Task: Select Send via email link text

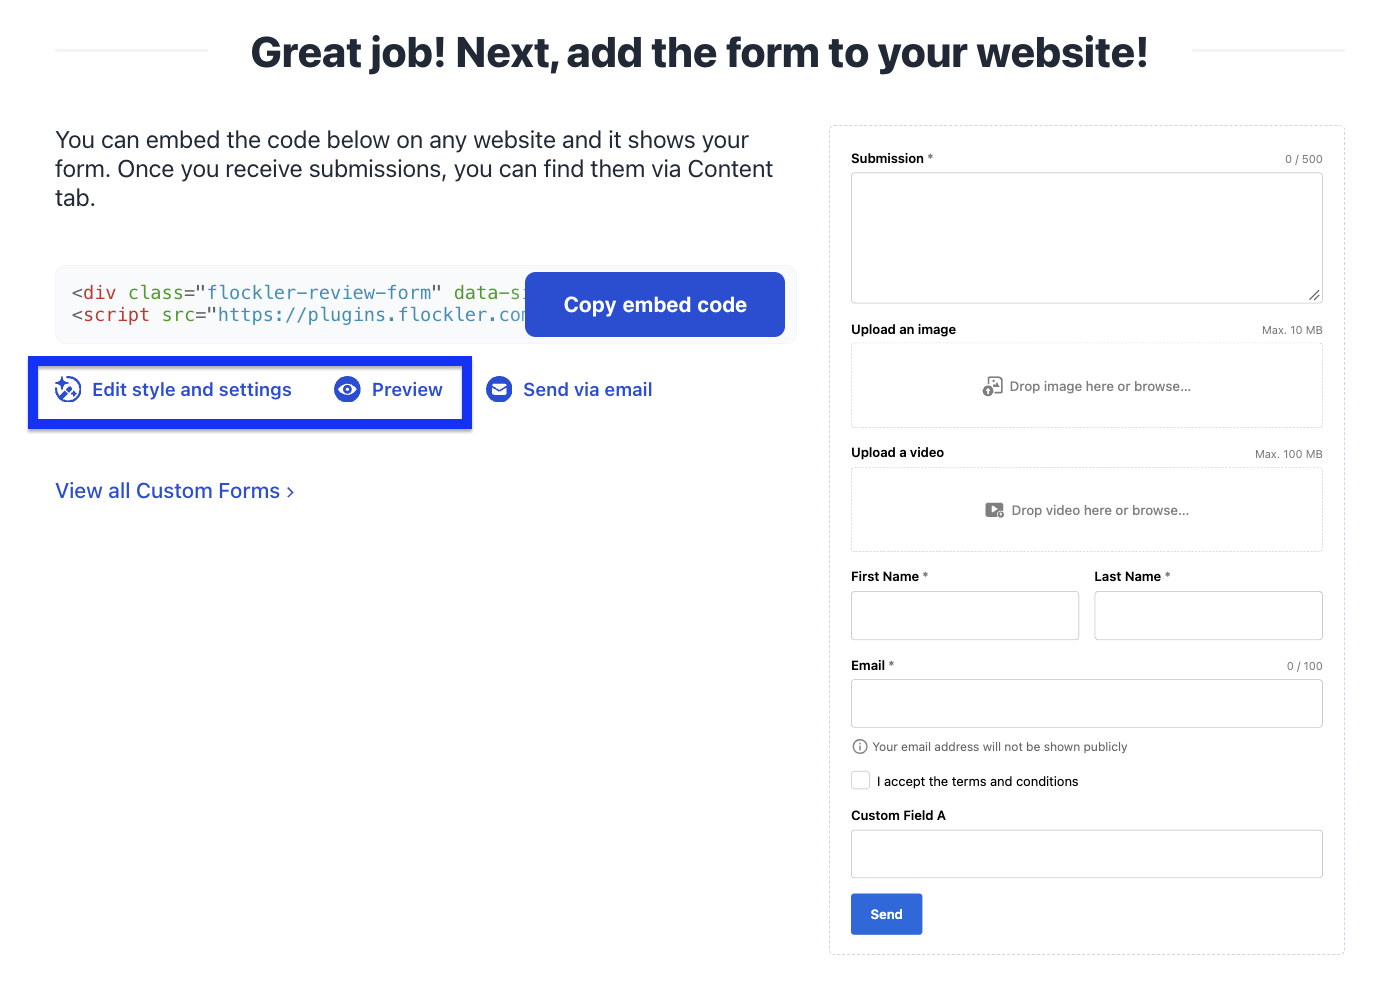Action: 588,390
